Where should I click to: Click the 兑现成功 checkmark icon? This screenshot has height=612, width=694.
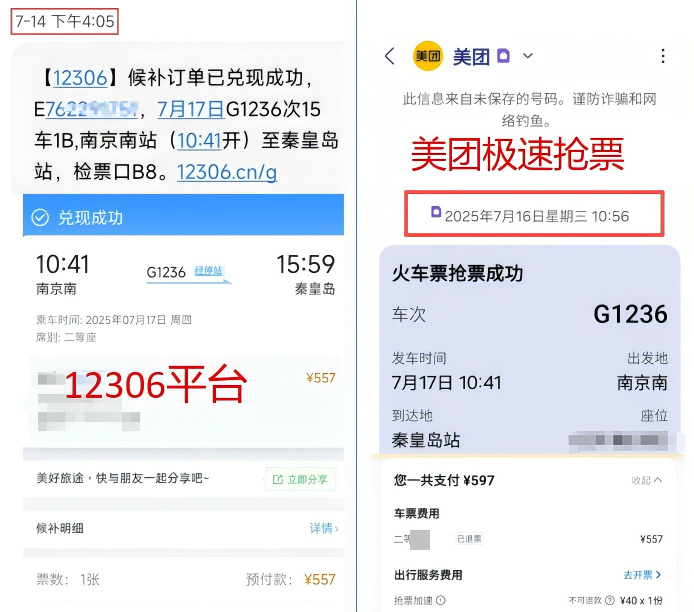40,218
